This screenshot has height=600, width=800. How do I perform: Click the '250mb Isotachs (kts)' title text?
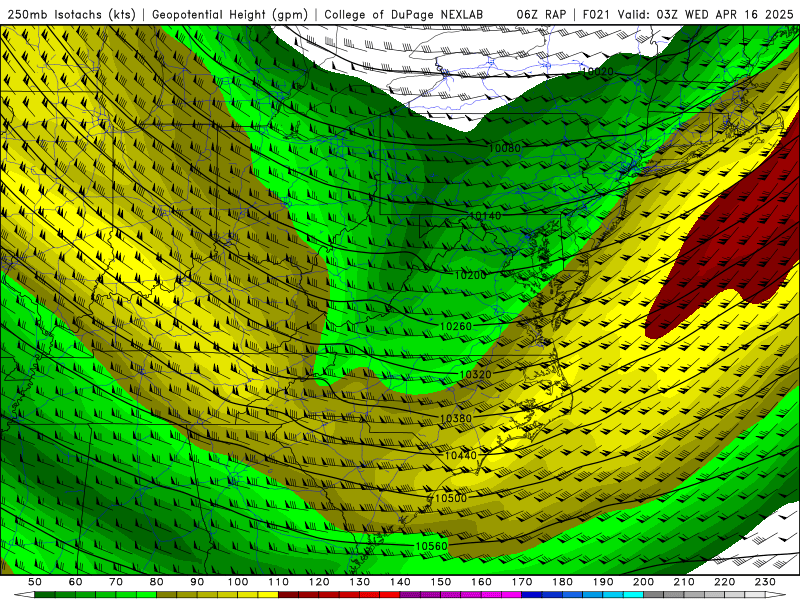coord(71,15)
